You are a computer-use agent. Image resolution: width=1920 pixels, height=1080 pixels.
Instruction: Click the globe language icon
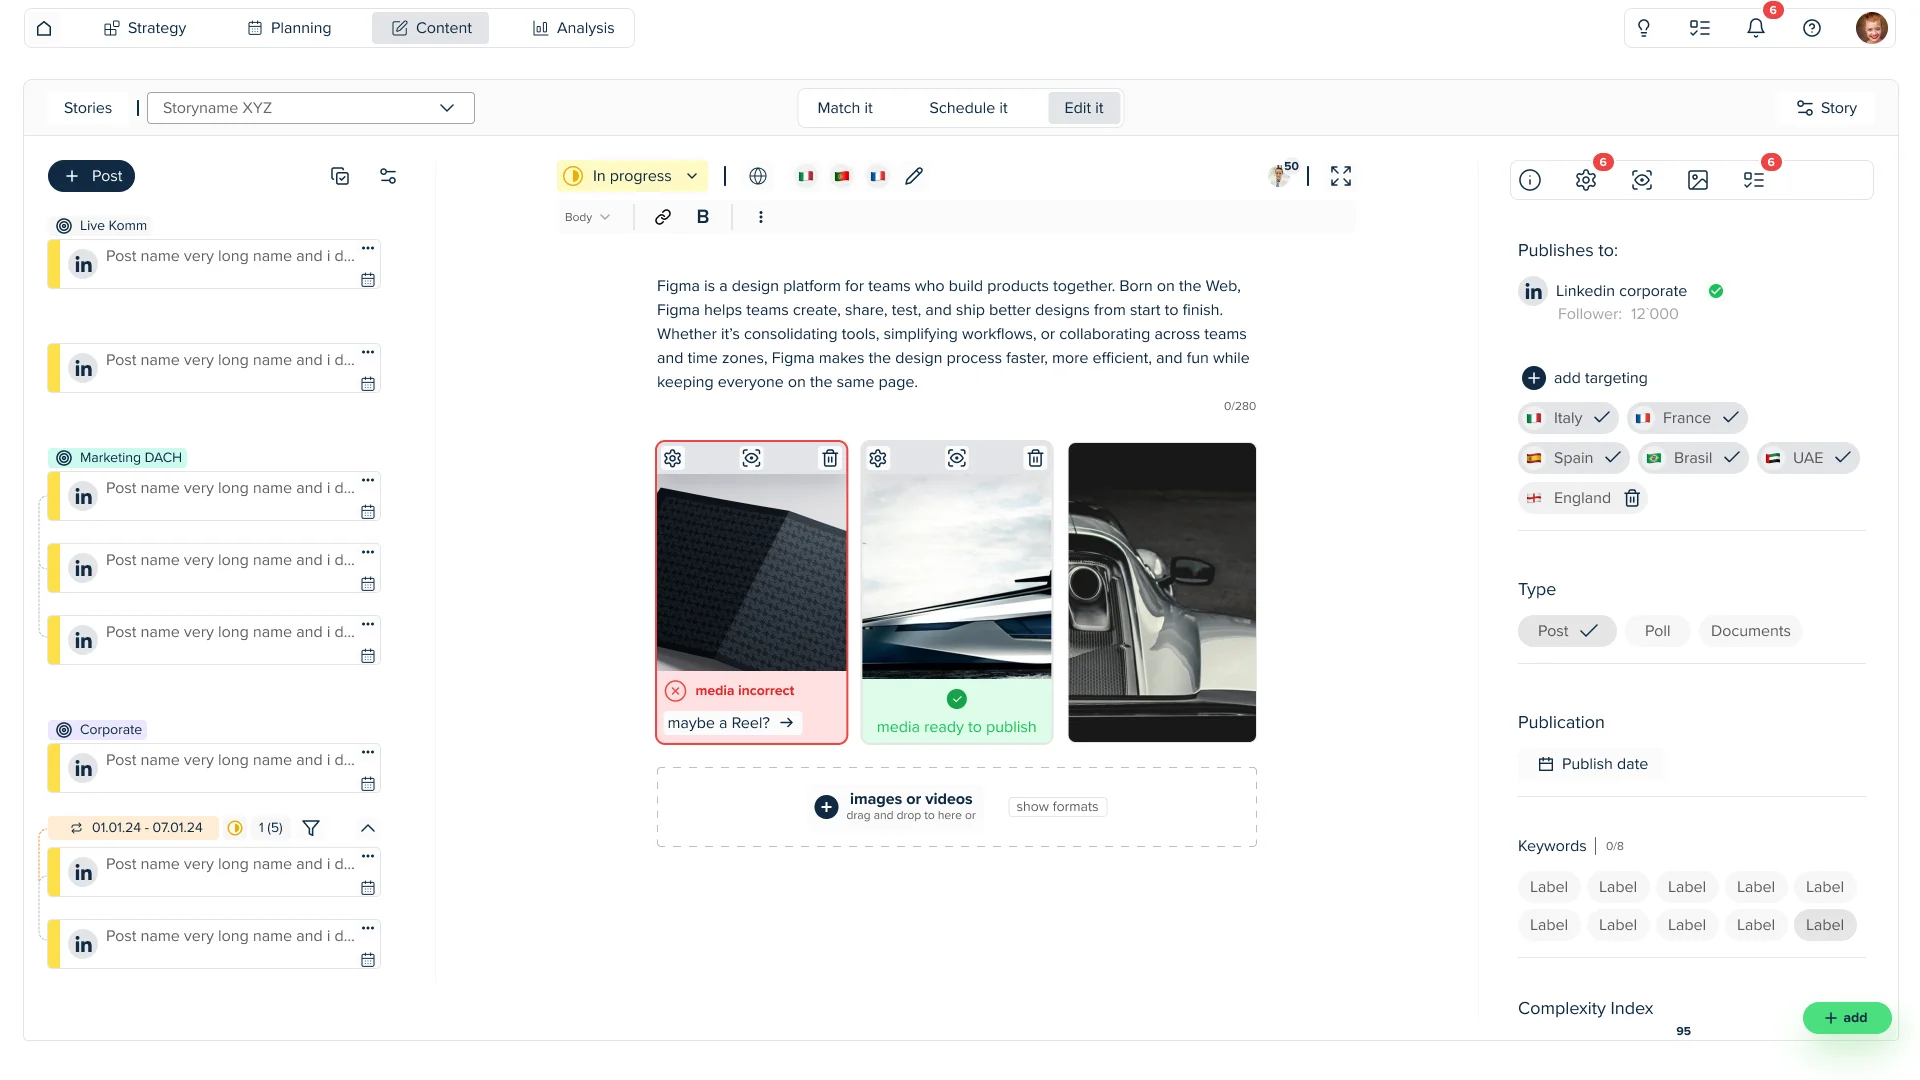click(x=758, y=176)
